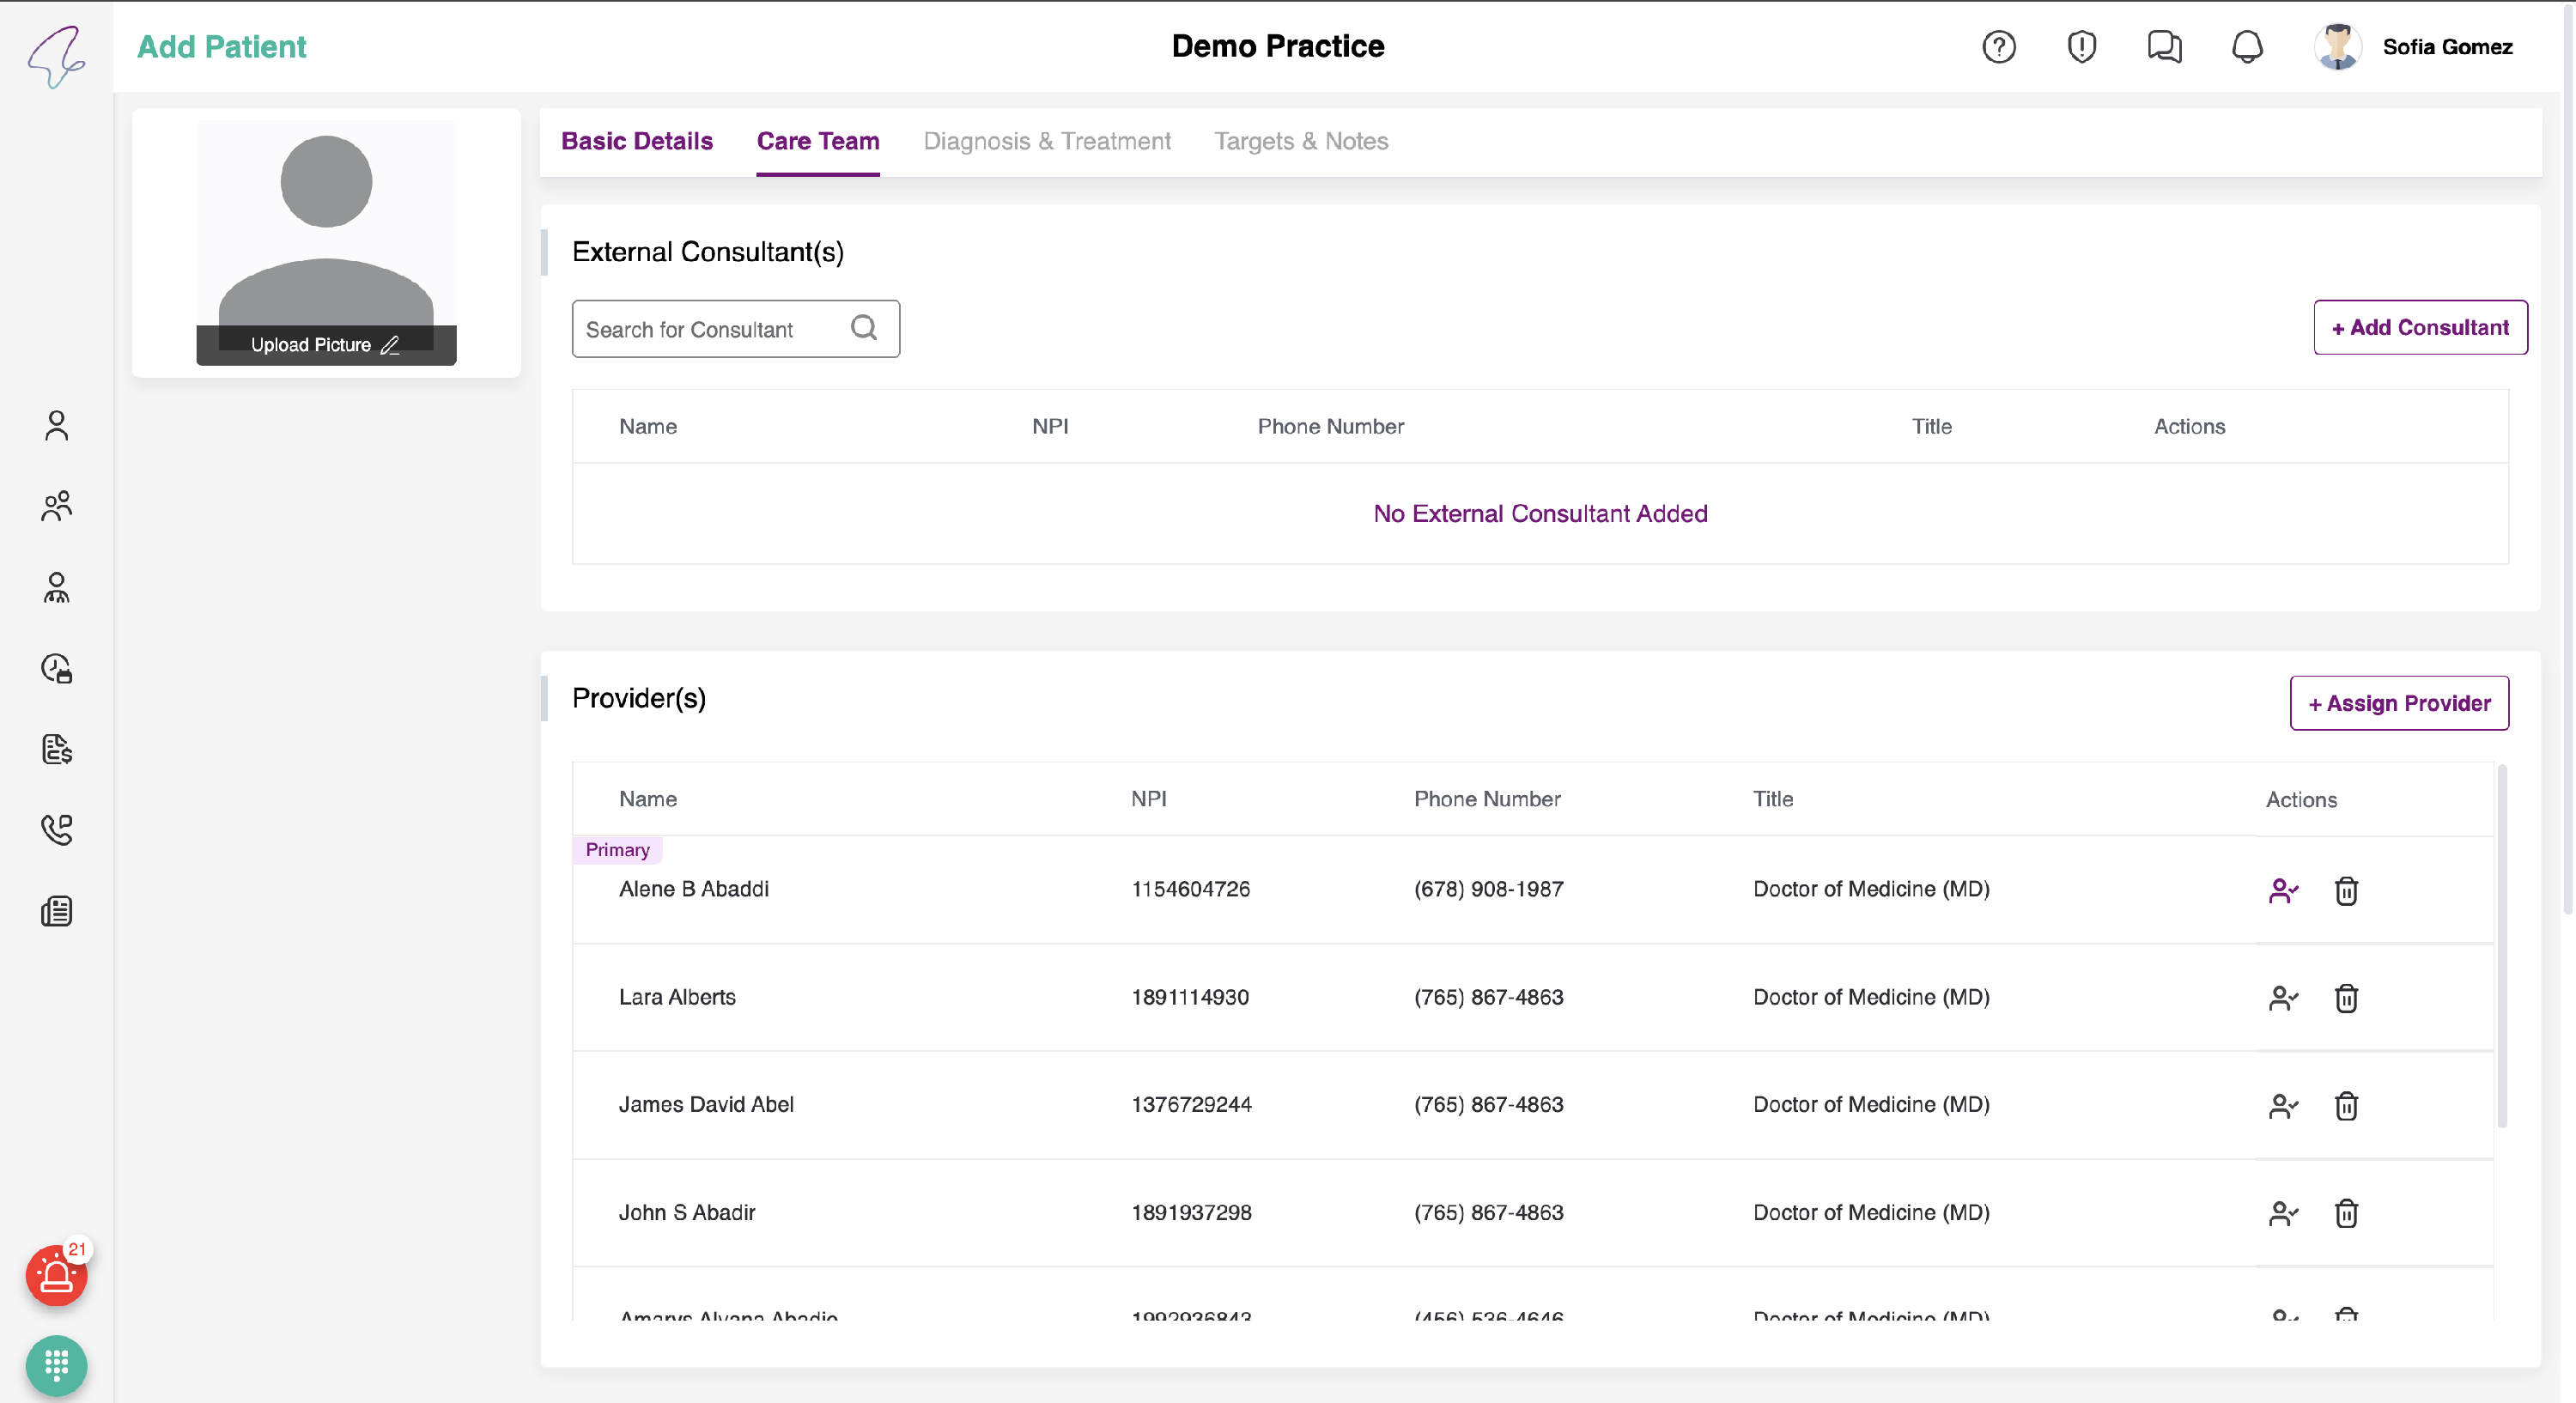Switch to Basic Details tab

tap(637, 141)
